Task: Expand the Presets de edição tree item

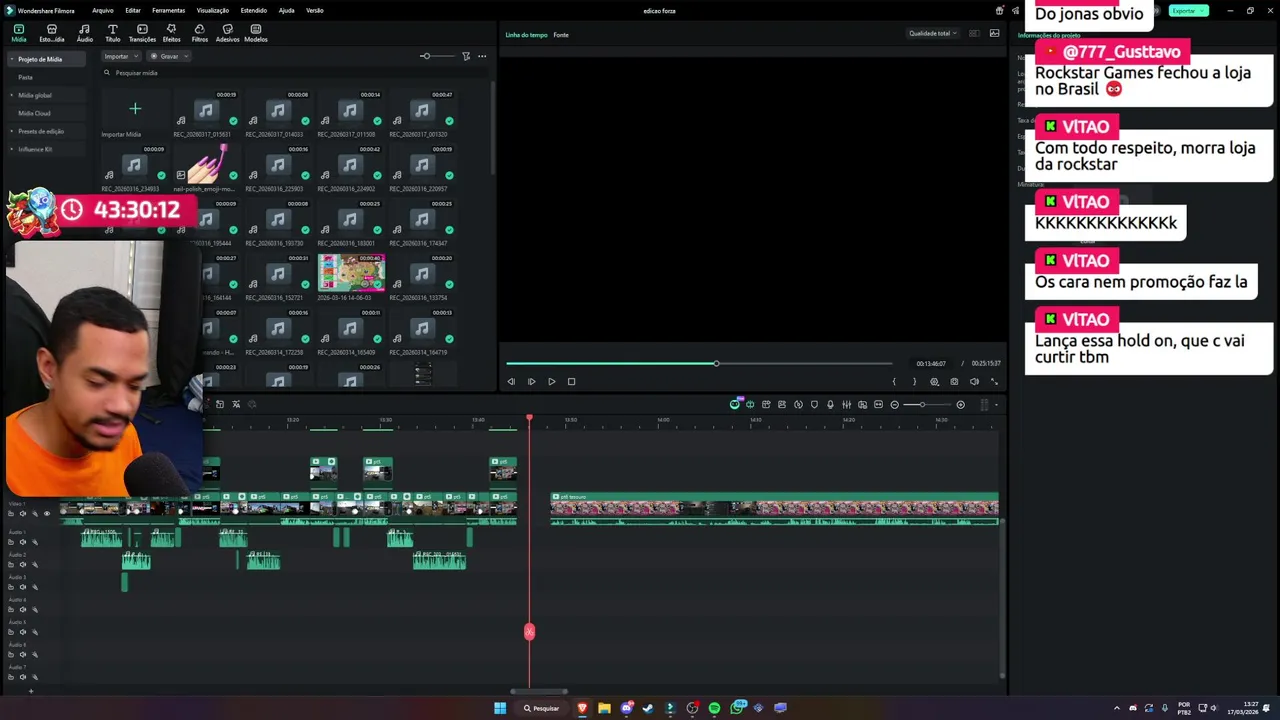Action: point(11,131)
